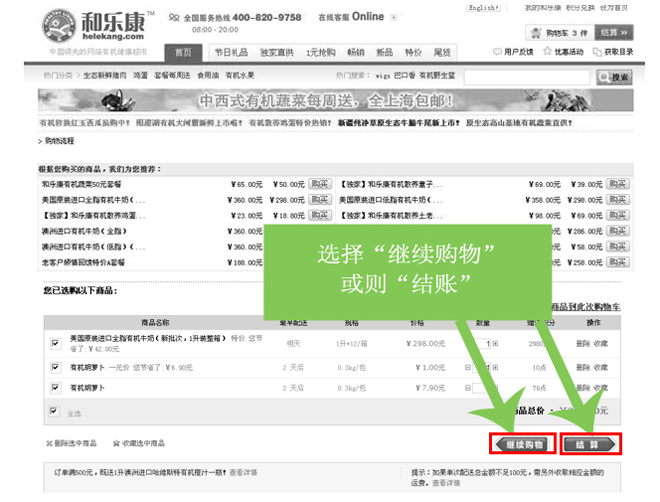Viewport: 660px width, 502px height.
Task: Click the shopping cart icon showing 3 件
Action: coord(536,33)
